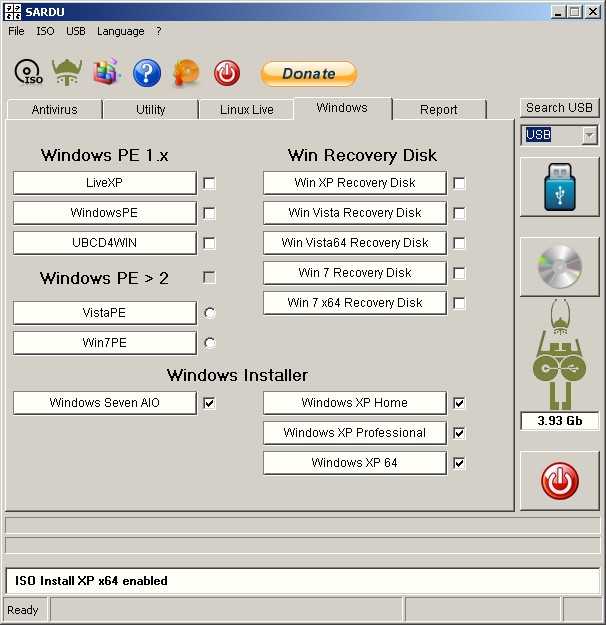The height and width of the screenshot is (625, 606).
Task: Check the Win 7 x64 Recovery Disk checkbox
Action: pos(459,303)
